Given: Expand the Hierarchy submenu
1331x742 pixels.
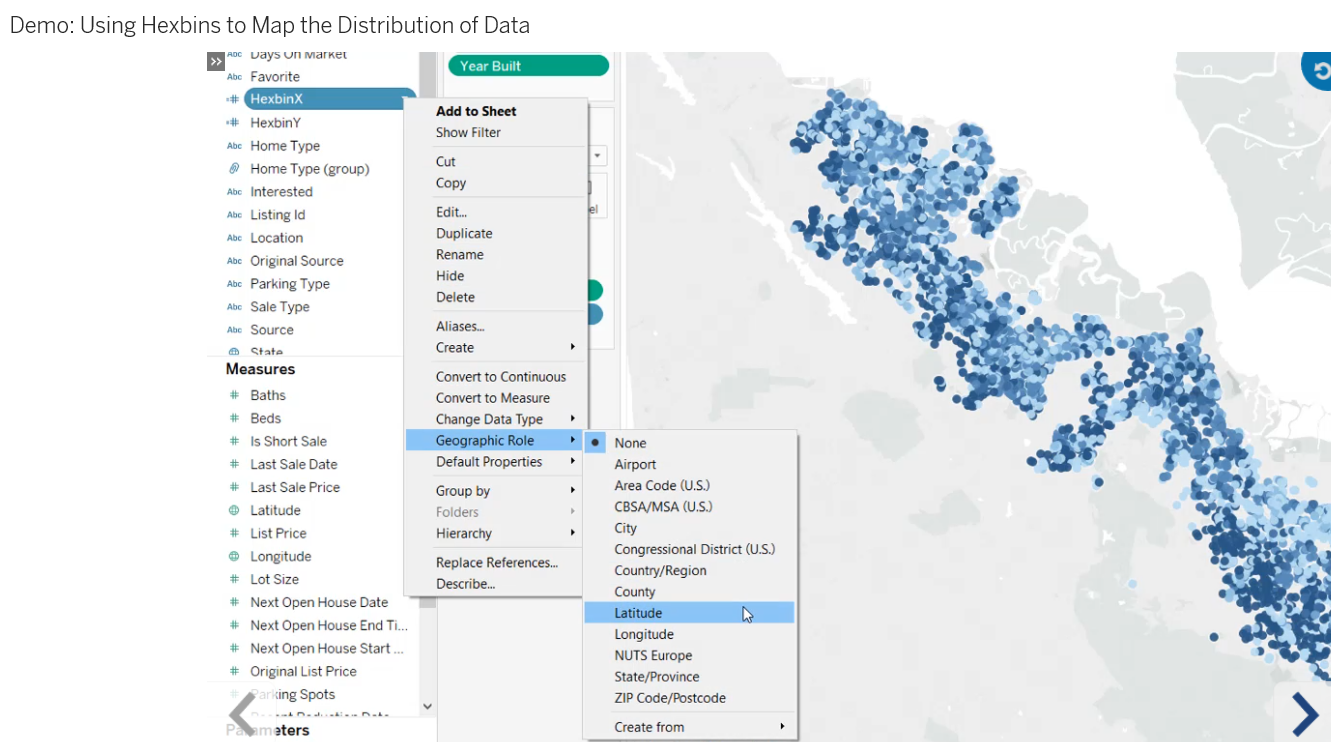Looking at the screenshot, I should click(495, 534).
